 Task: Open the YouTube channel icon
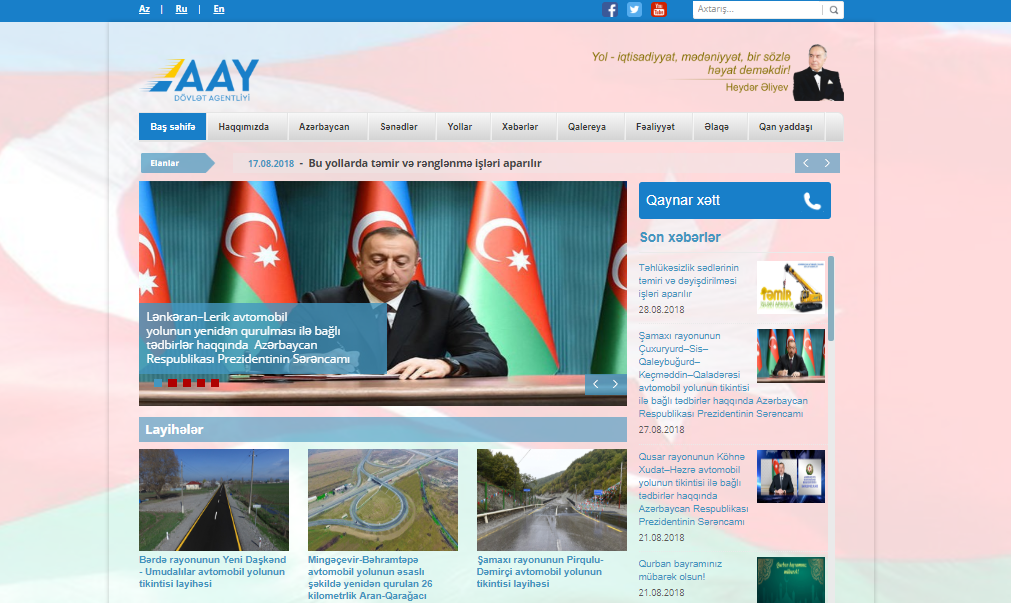658,10
